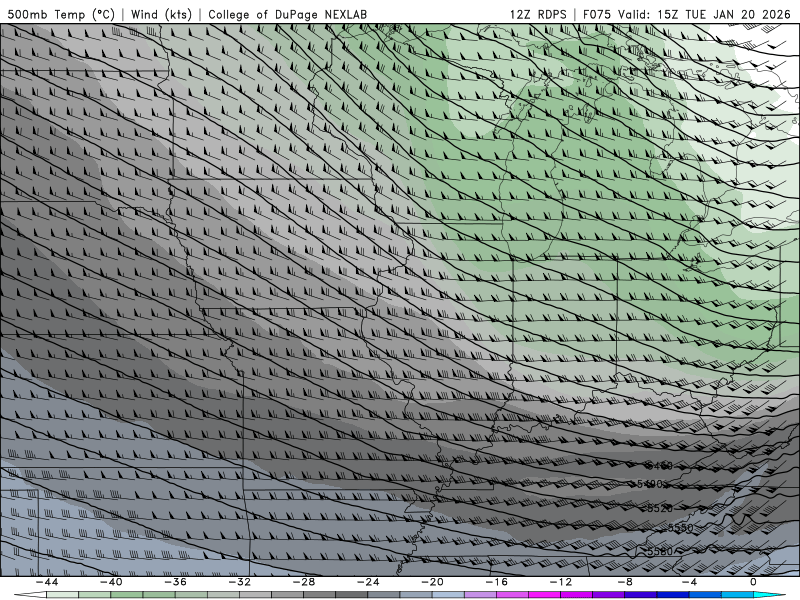Click the -32 colorbar tick label
The height and width of the screenshot is (600, 800).
tap(239, 582)
